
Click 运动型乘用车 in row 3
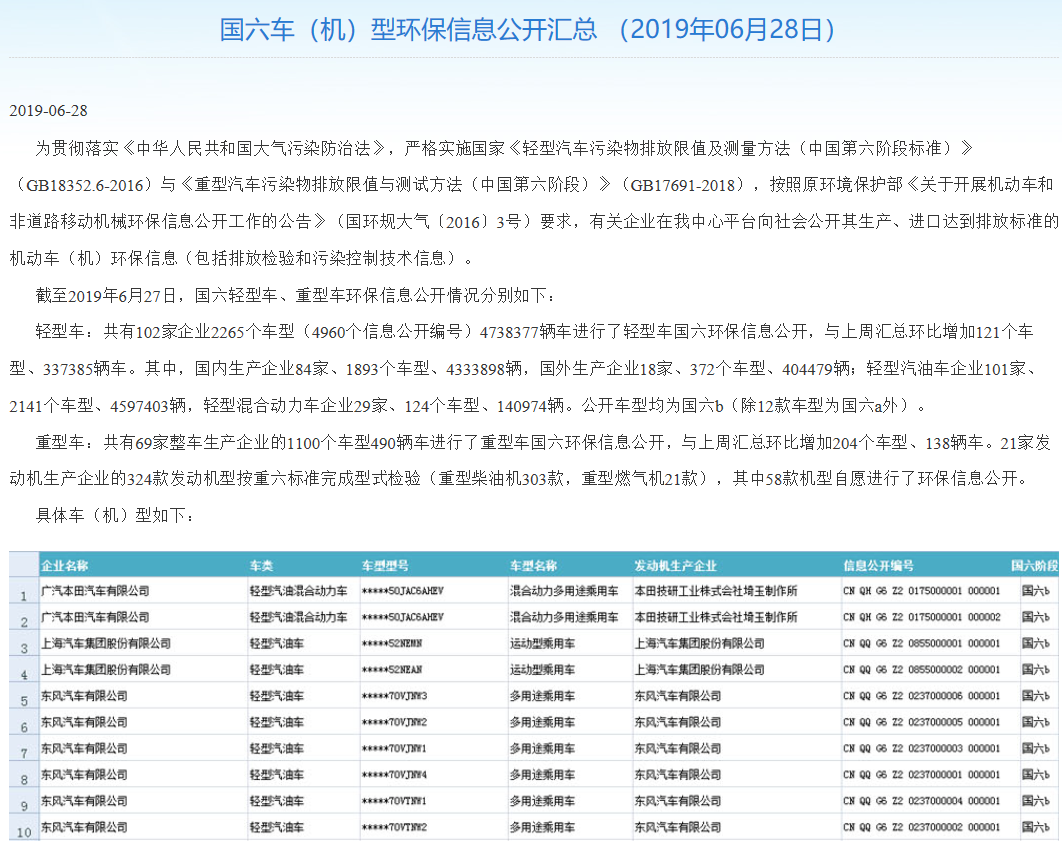tap(542, 643)
